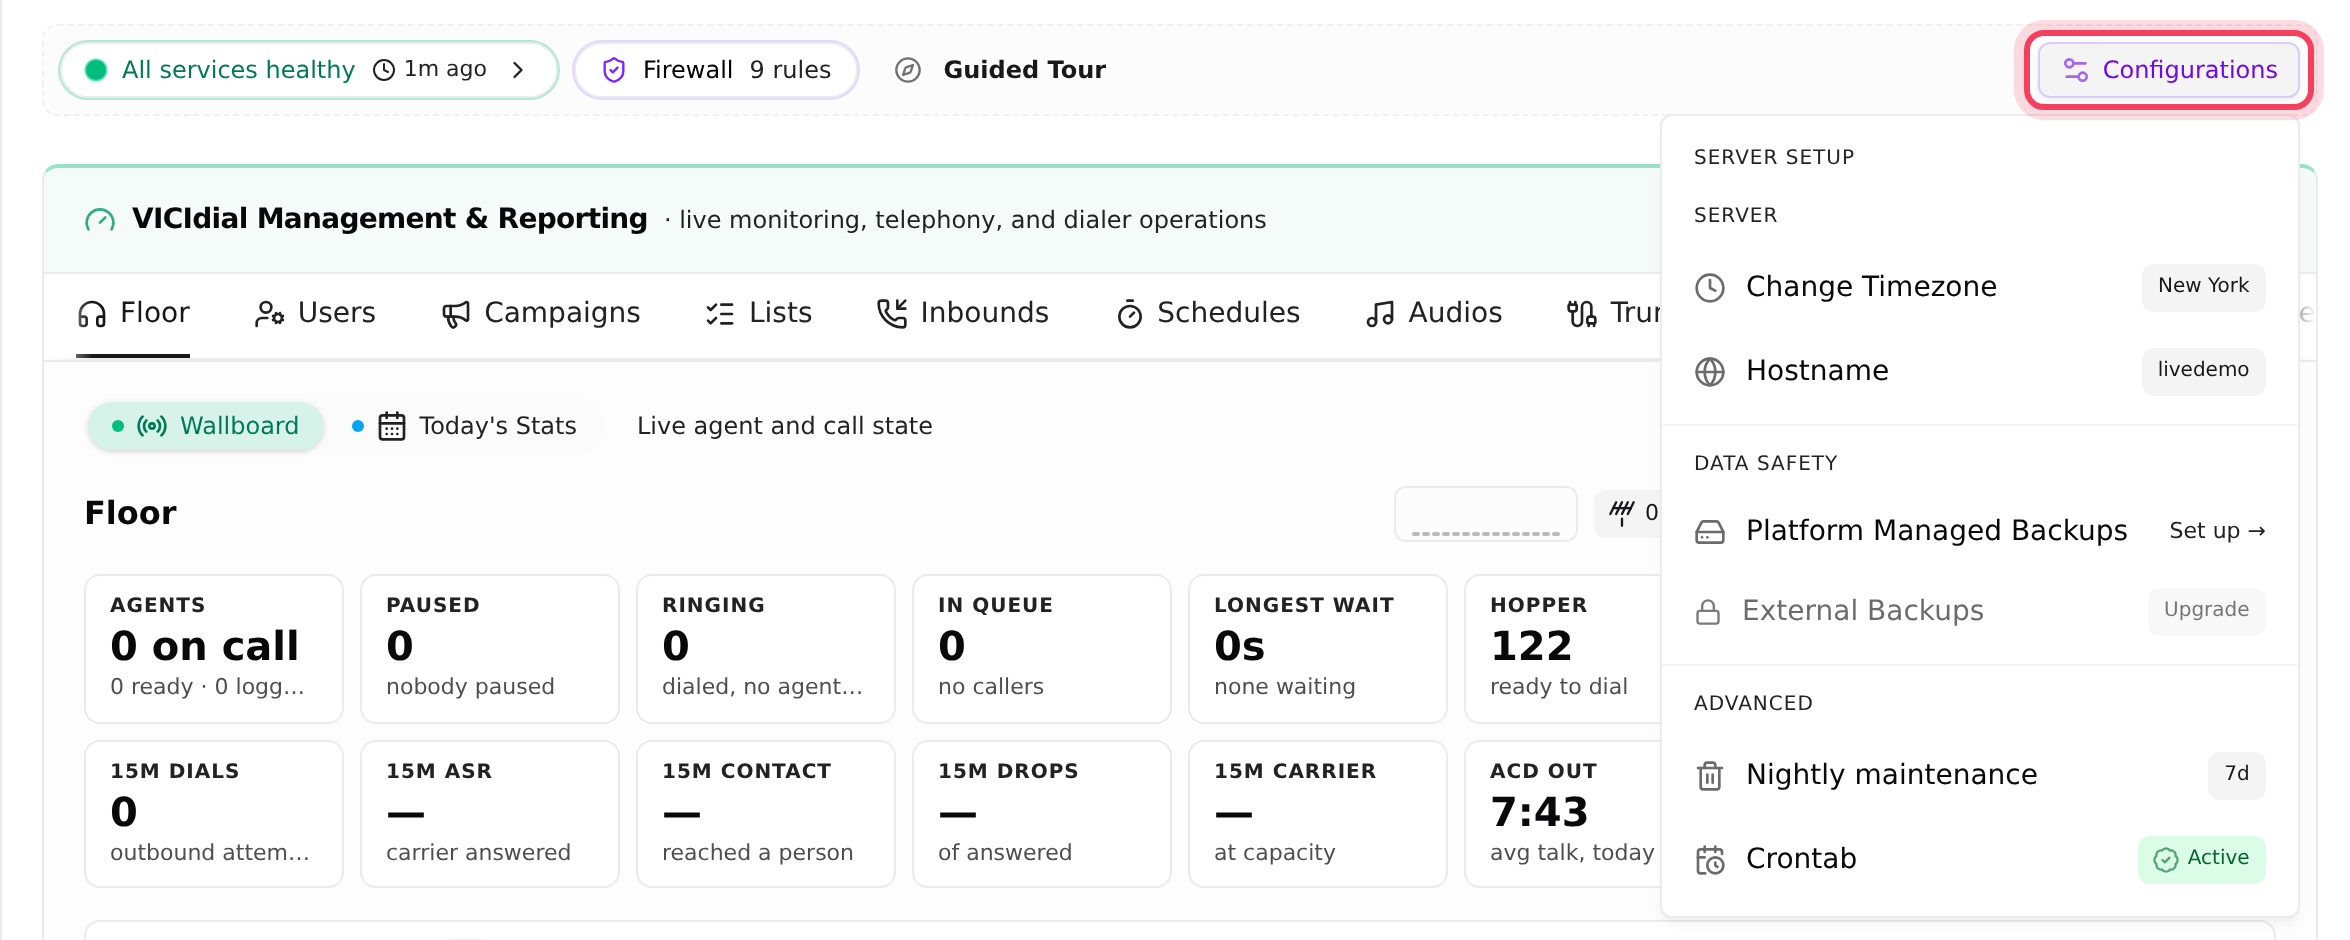
Task: Click the Hopper 122 stat card
Action: coord(1562,648)
